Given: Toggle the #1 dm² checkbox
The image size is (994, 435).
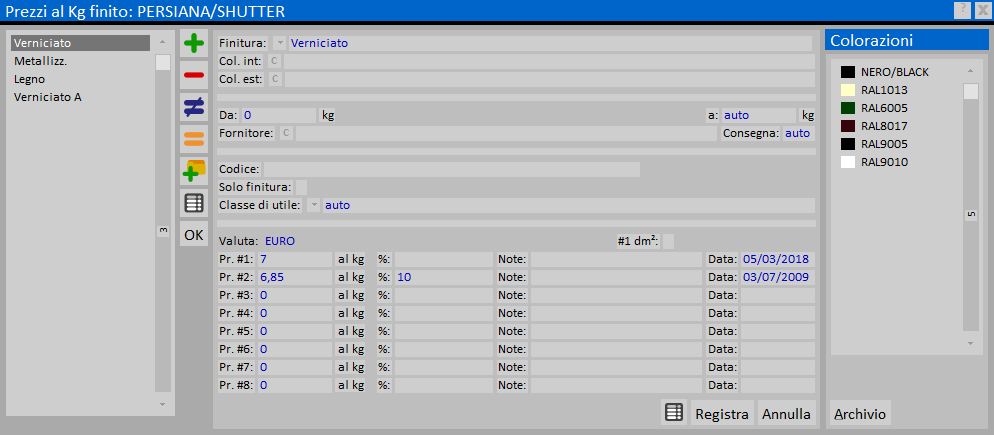Looking at the screenshot, I should (x=668, y=241).
